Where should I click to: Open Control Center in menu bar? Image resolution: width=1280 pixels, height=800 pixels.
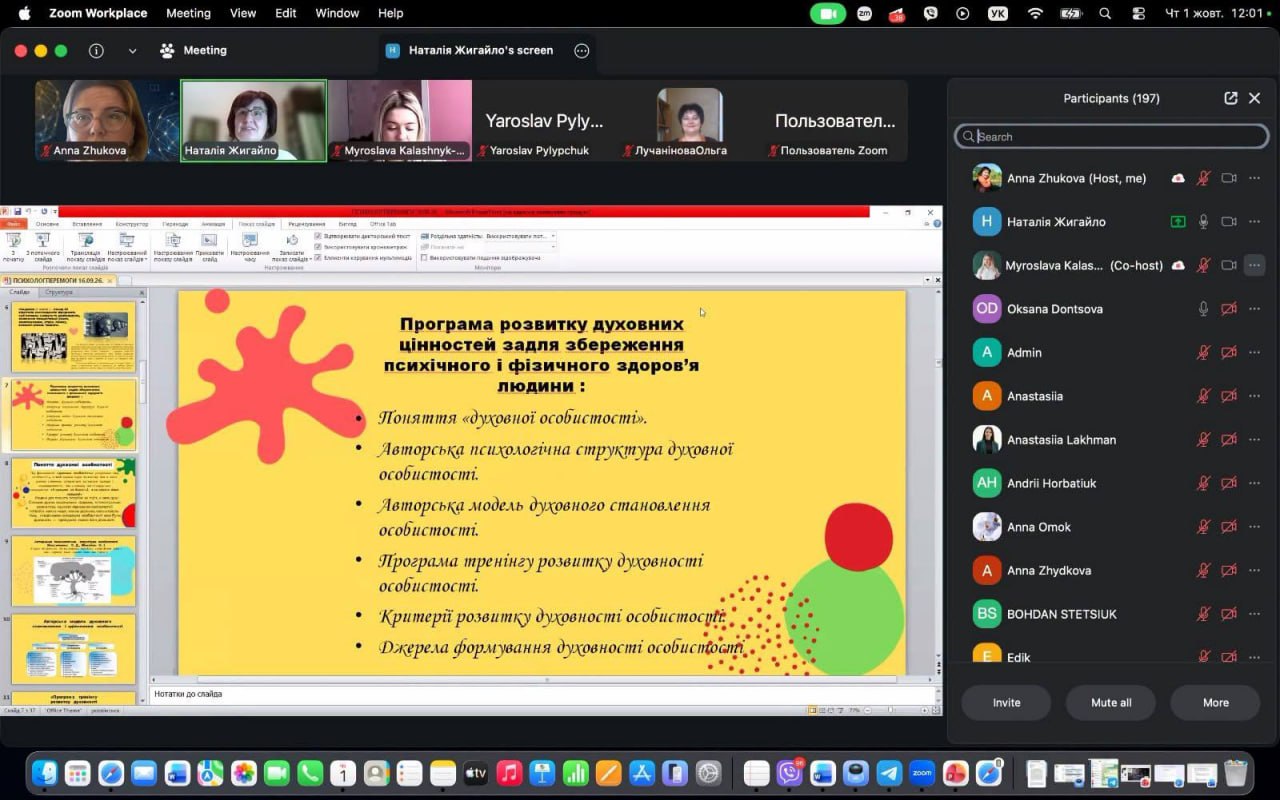coord(1138,13)
